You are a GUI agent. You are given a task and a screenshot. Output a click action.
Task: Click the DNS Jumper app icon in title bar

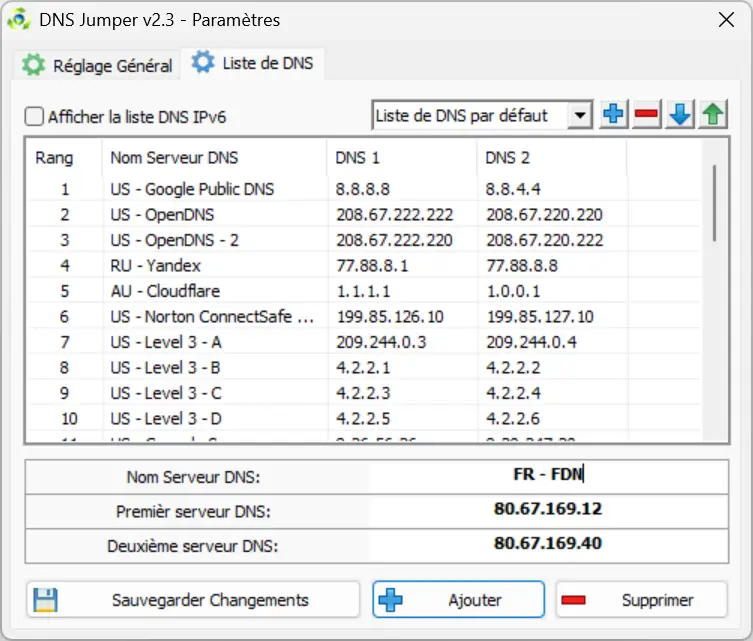pos(19,20)
